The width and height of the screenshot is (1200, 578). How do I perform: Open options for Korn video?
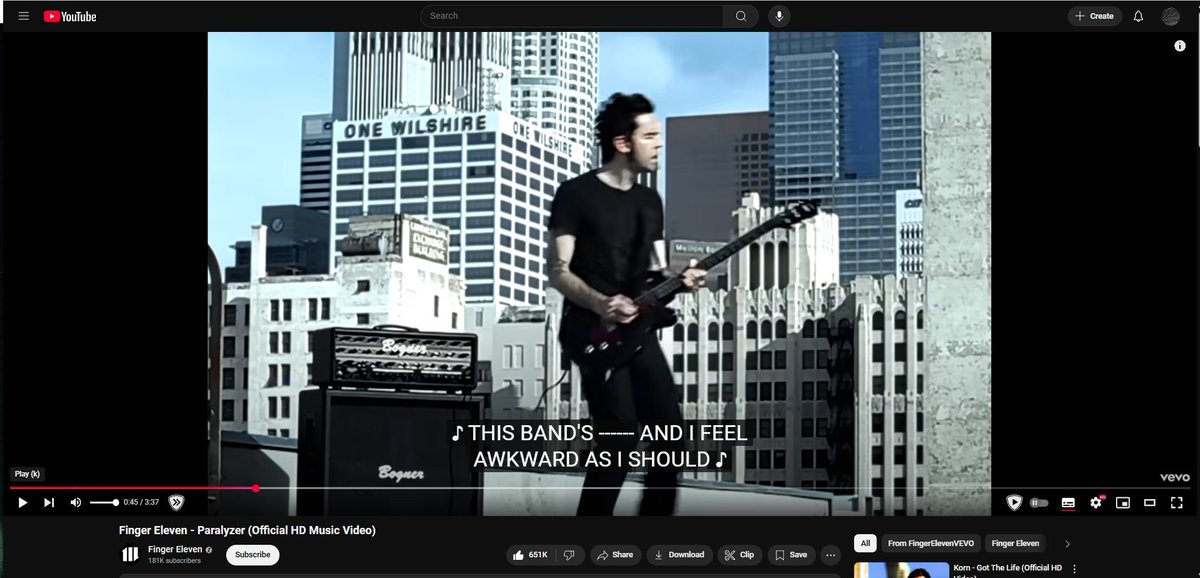coord(1075,569)
